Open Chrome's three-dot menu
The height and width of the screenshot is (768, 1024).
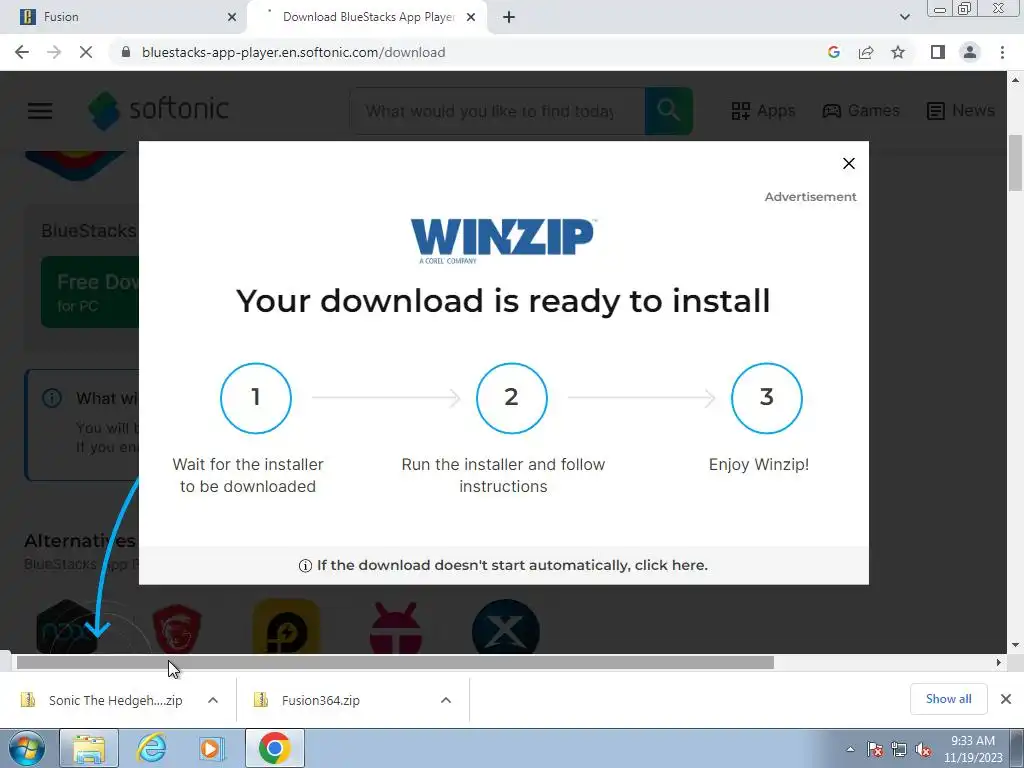tap(1002, 52)
